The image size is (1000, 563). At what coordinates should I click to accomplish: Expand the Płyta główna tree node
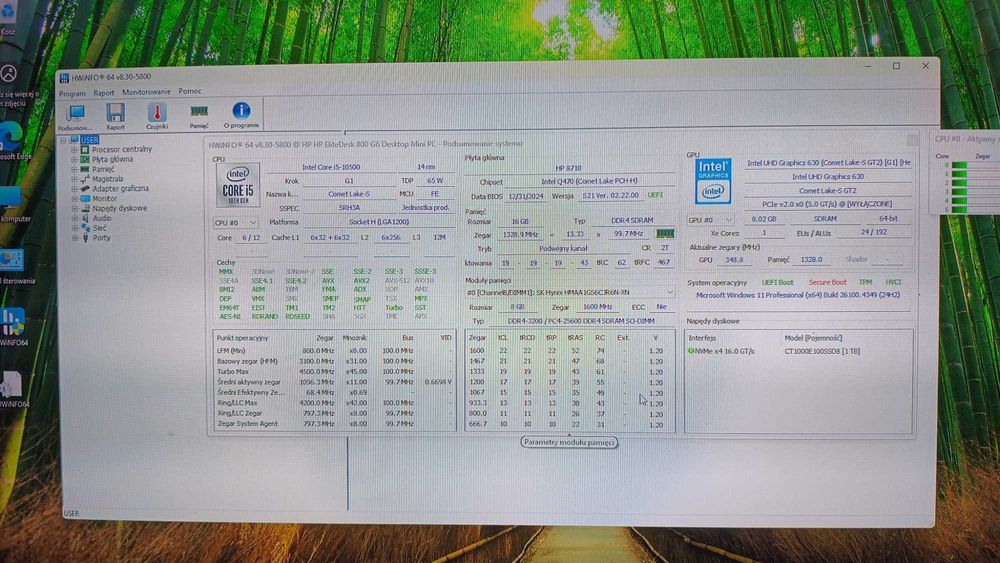click(74, 159)
